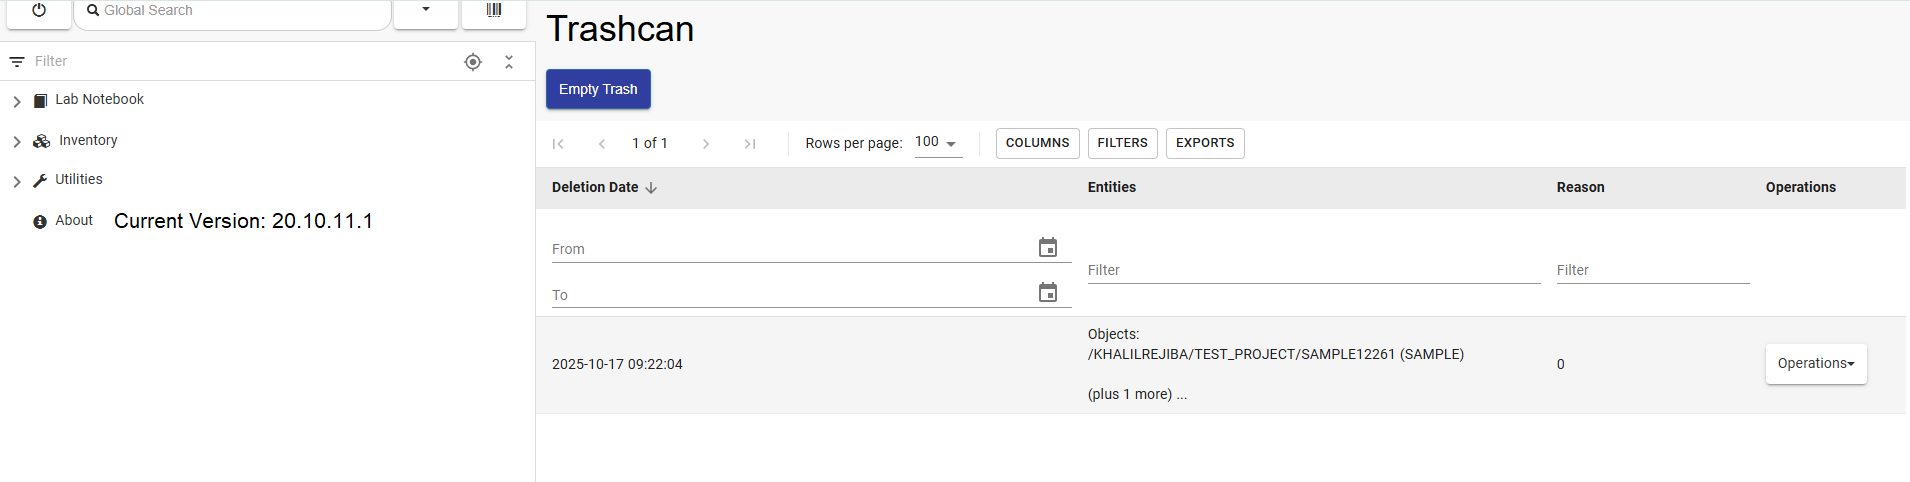Expand the Lab Notebook tree node

[x=17, y=101]
